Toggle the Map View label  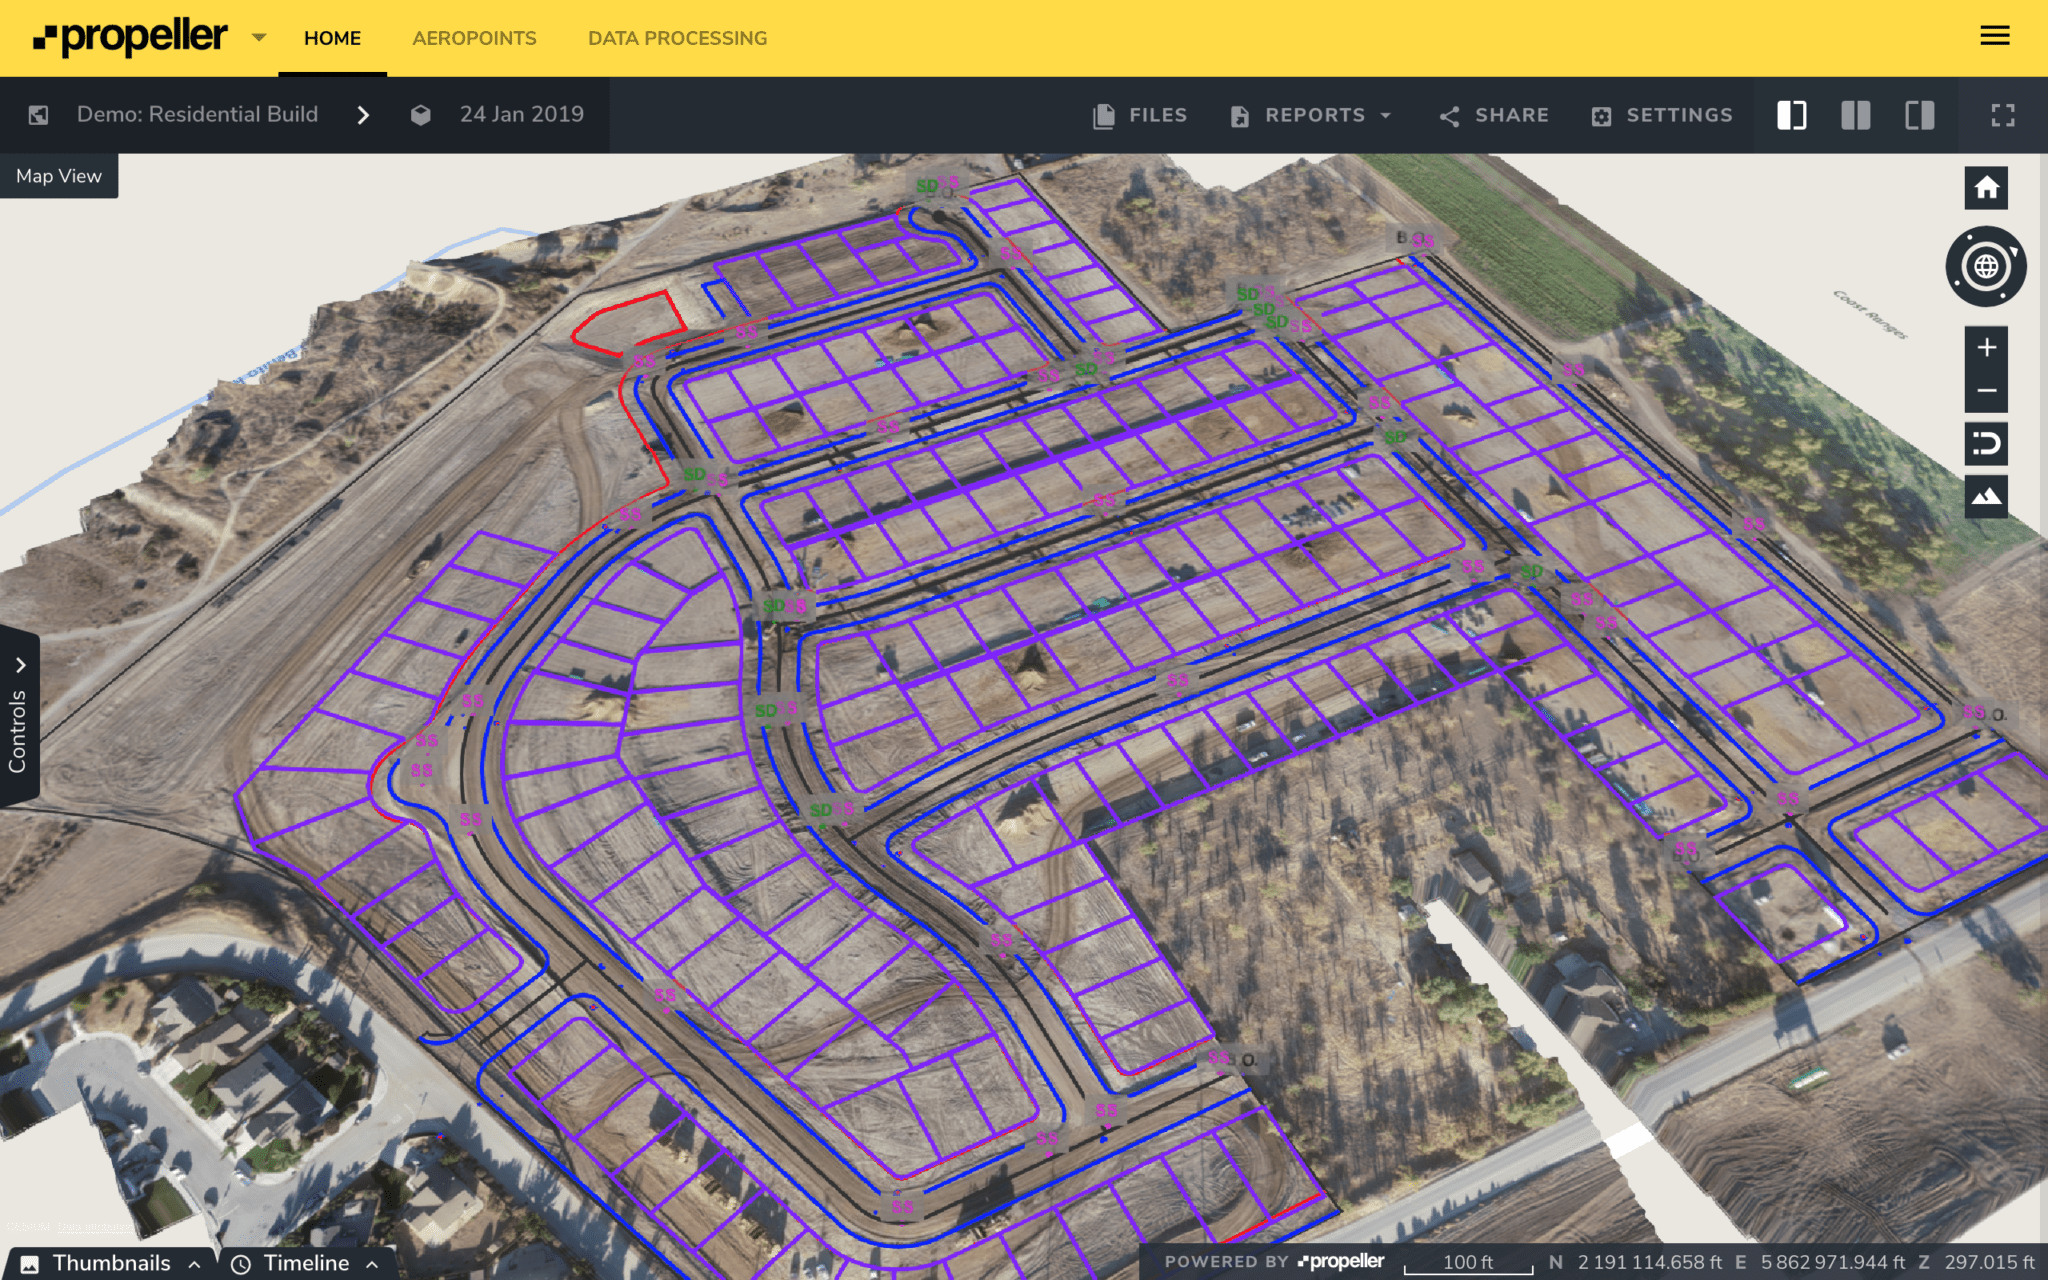[58, 176]
